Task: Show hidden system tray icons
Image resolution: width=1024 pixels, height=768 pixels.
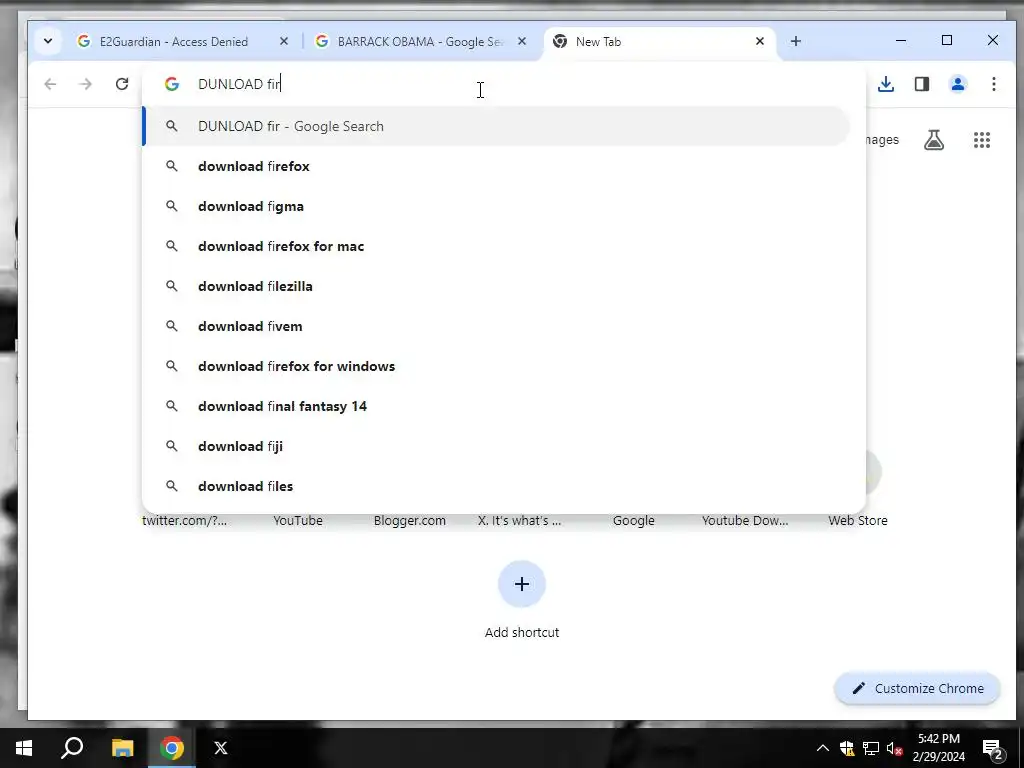Action: coord(823,748)
